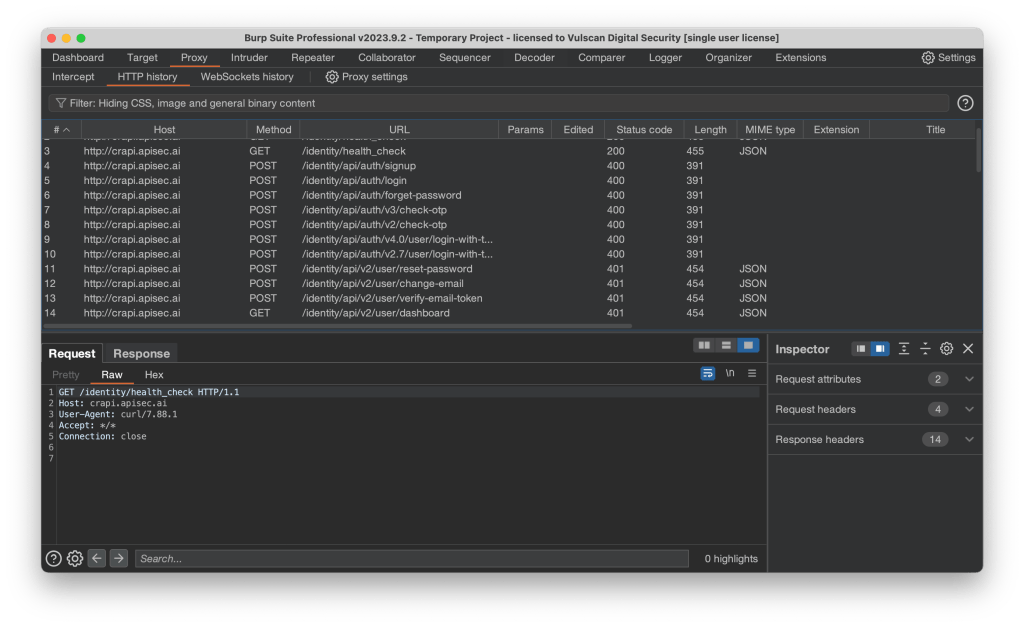The height and width of the screenshot is (627, 1024).
Task: Go to previous search match arrow
Action: (97, 558)
